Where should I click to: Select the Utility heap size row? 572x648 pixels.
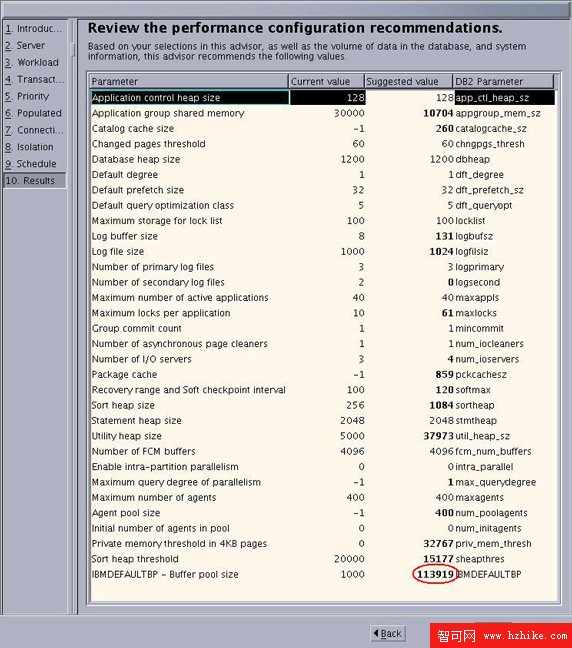pyautogui.click(x=323, y=436)
